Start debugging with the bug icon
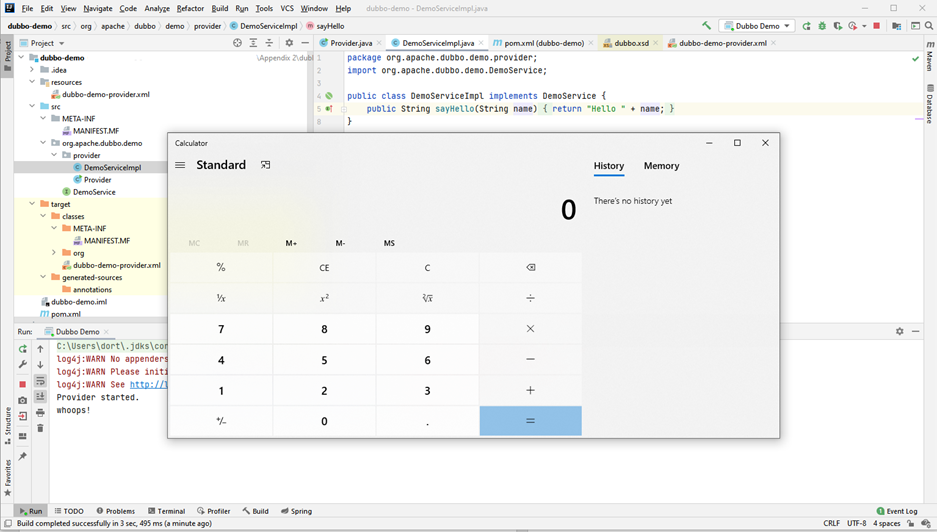The height and width of the screenshot is (532, 937). point(822,26)
